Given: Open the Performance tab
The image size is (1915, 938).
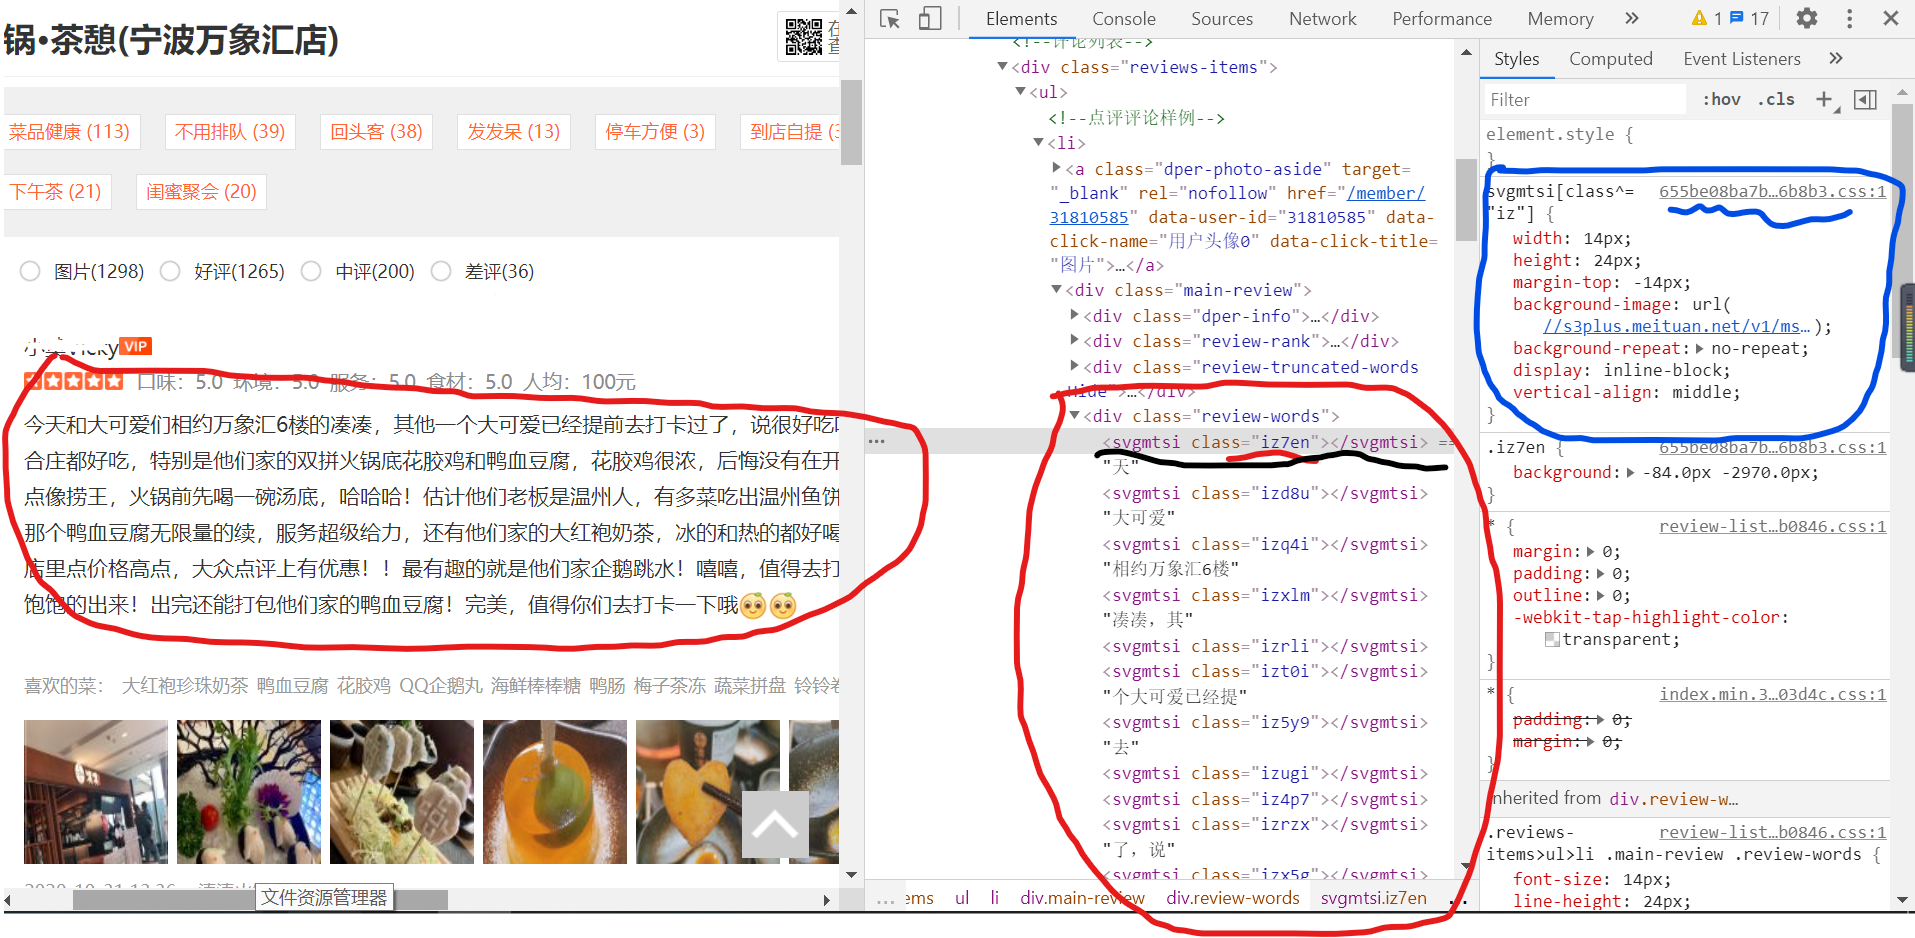Looking at the screenshot, I should [x=1442, y=18].
